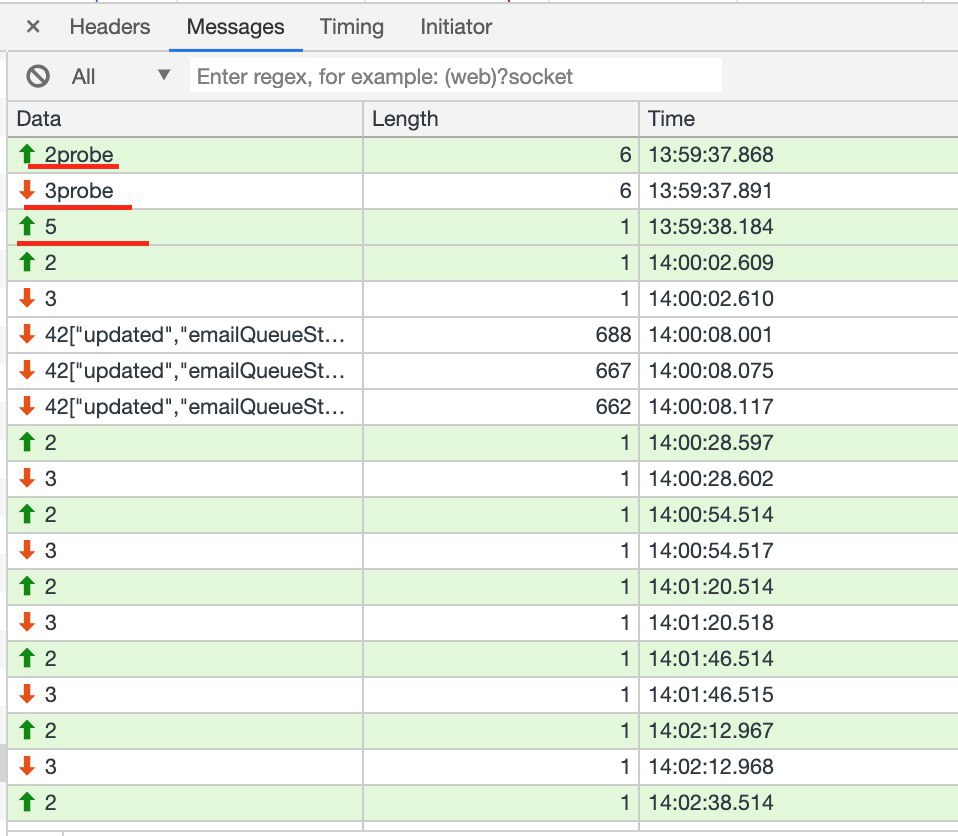Select the message at 14:01:46.515
Viewport: 958px width, 836px height.
click(483, 695)
